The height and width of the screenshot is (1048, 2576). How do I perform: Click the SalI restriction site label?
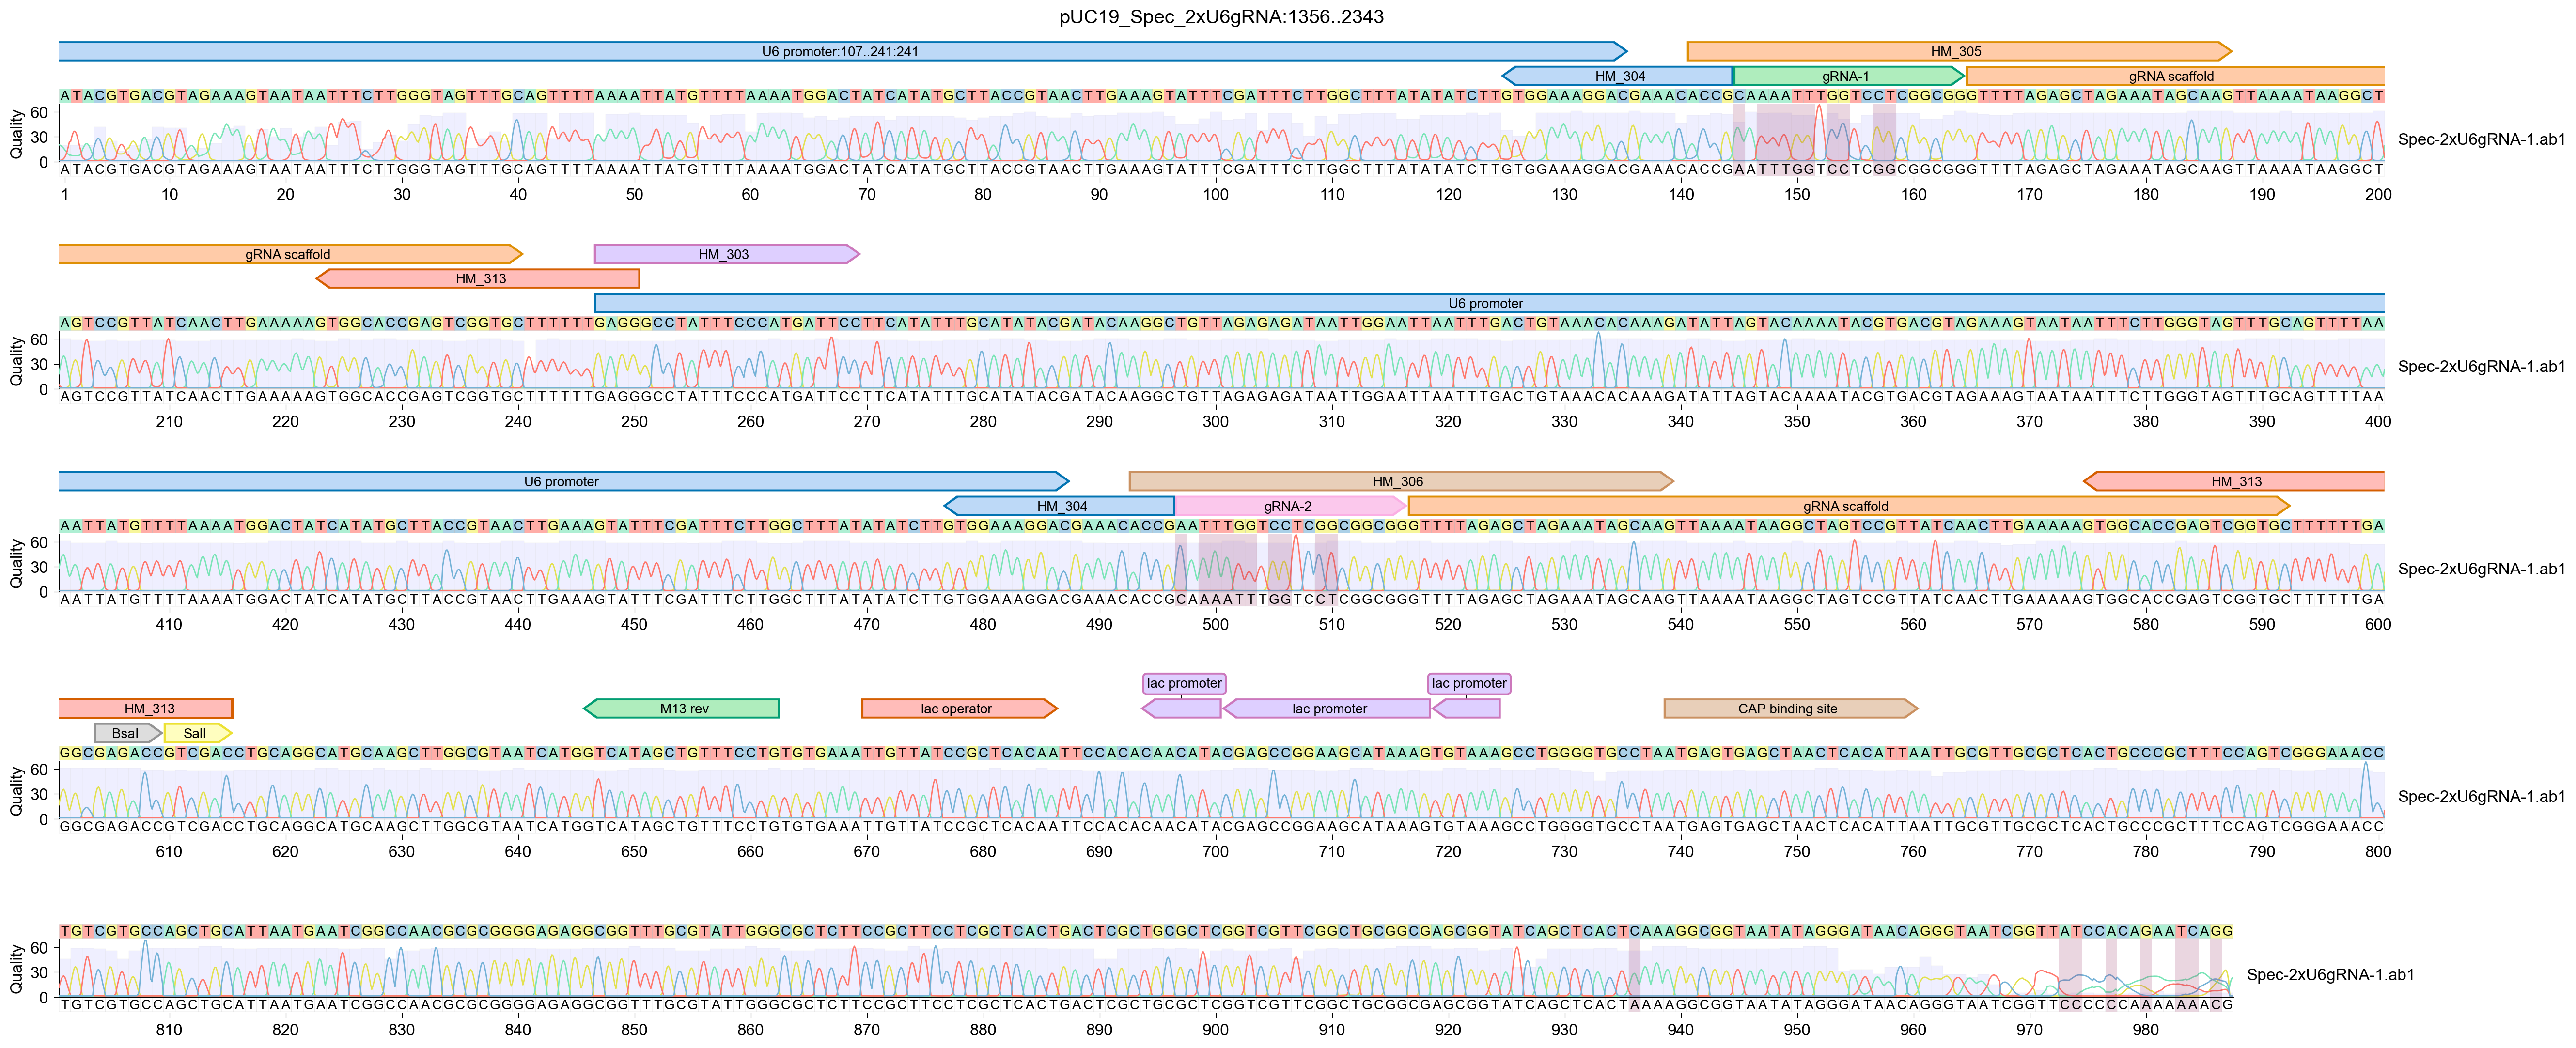195,733
